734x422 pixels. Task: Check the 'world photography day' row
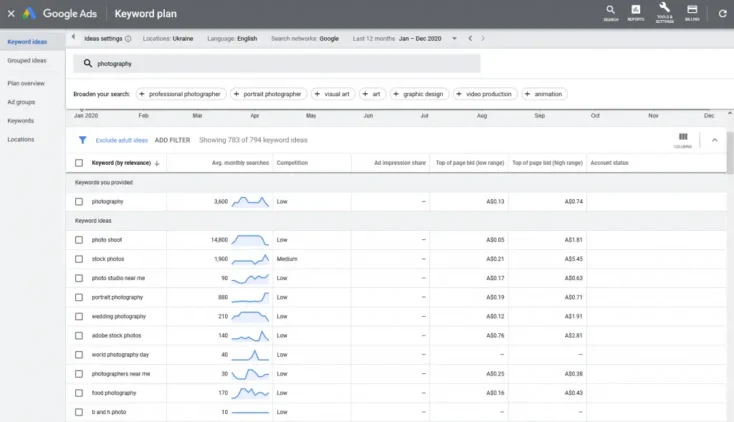point(79,355)
